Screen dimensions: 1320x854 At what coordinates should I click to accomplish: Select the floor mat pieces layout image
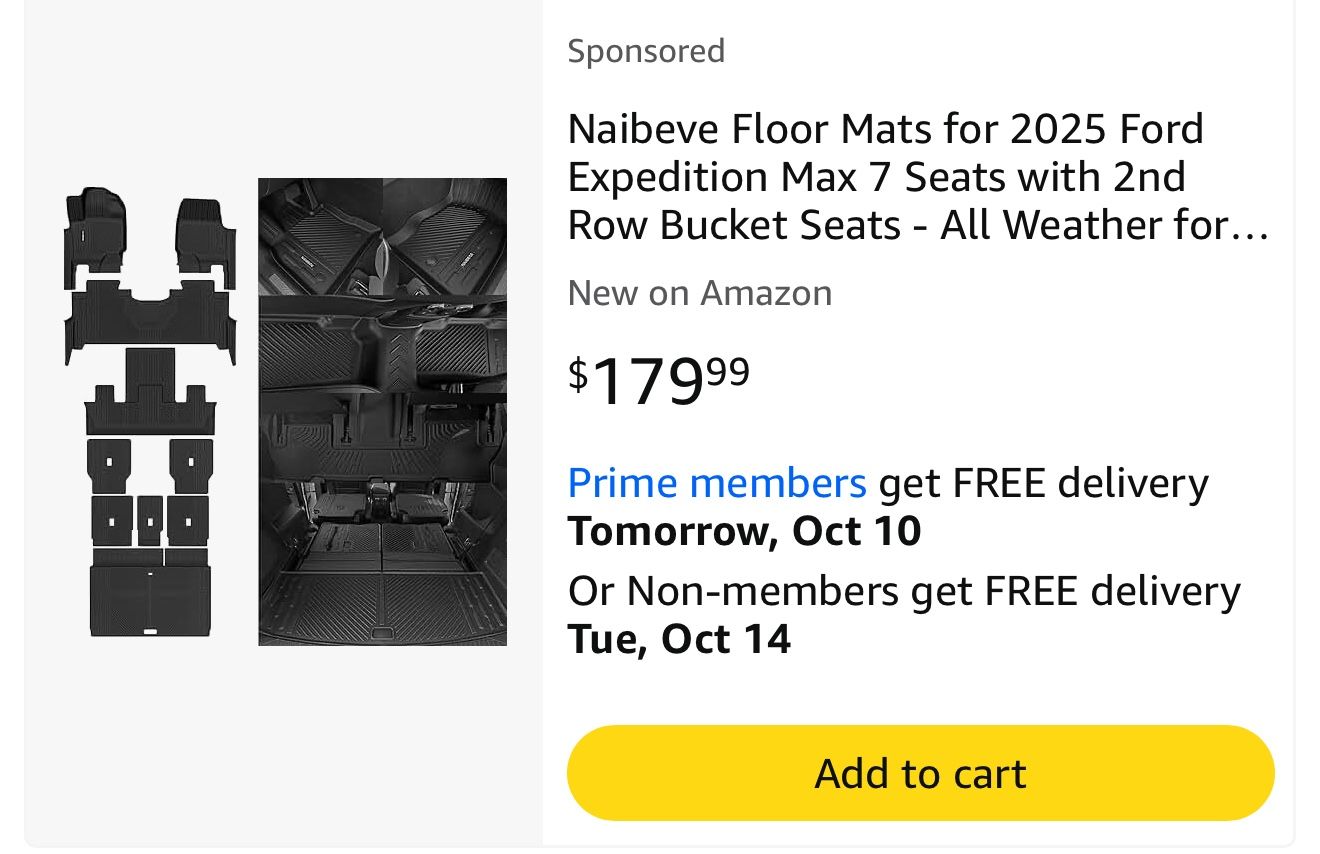[150, 411]
